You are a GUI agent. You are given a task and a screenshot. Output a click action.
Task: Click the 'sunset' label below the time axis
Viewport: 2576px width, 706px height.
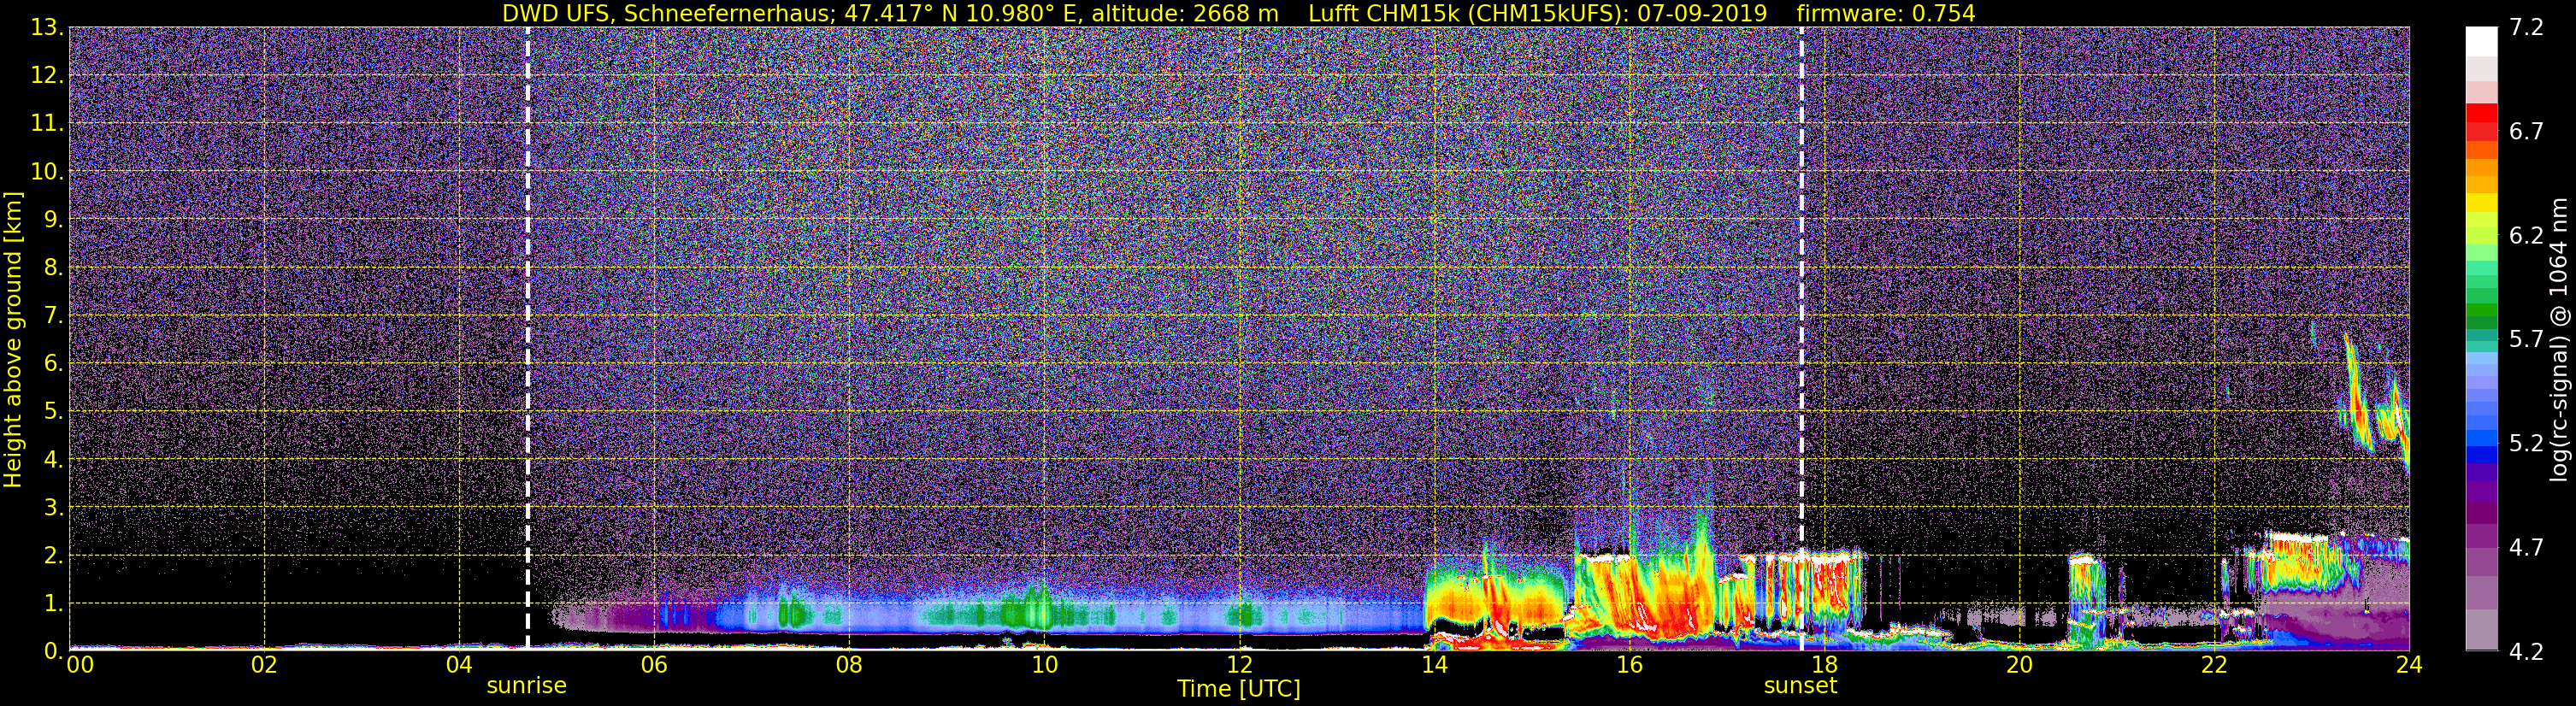pos(1800,686)
